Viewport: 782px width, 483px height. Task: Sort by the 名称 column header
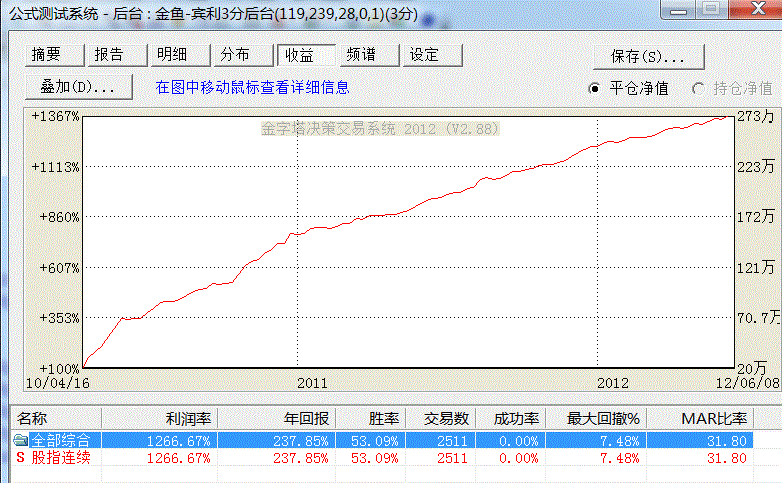[x=56, y=418]
